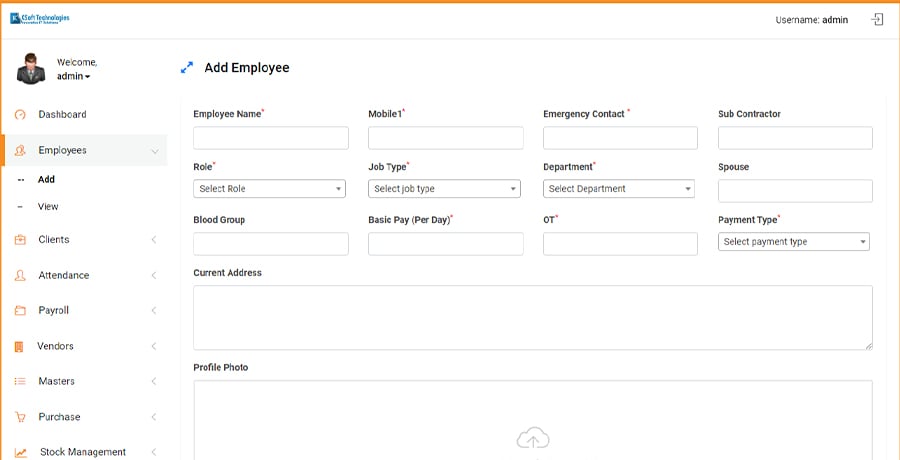Click the Purchase cart icon

coord(20,417)
